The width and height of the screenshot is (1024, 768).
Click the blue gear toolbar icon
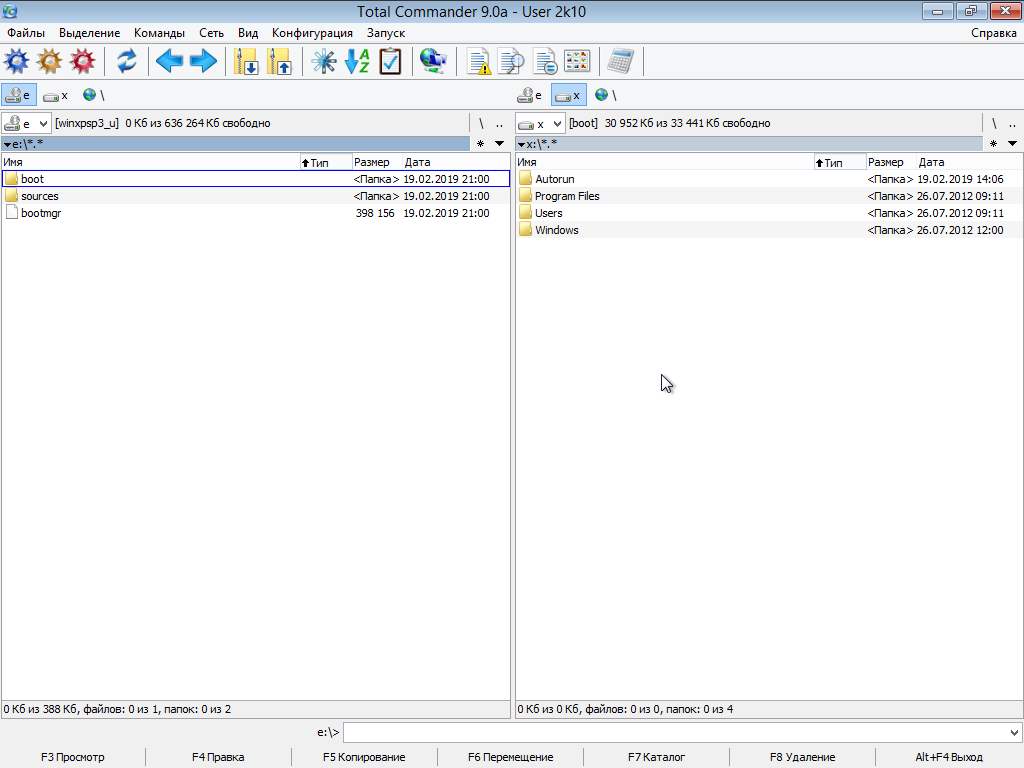tap(16, 61)
